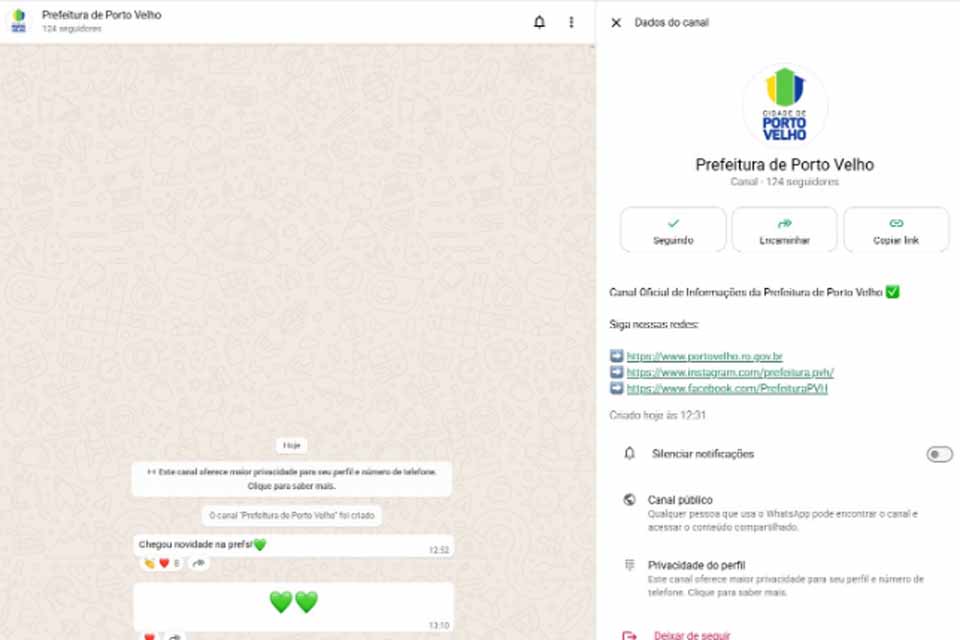The width and height of the screenshot is (960, 640).
Task: Click the privacy notice saying Clique para saber mais
Action: point(292,485)
